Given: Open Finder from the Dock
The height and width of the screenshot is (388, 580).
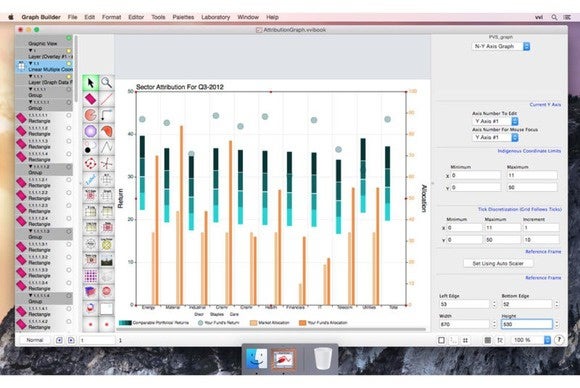Looking at the screenshot, I should pos(257,358).
